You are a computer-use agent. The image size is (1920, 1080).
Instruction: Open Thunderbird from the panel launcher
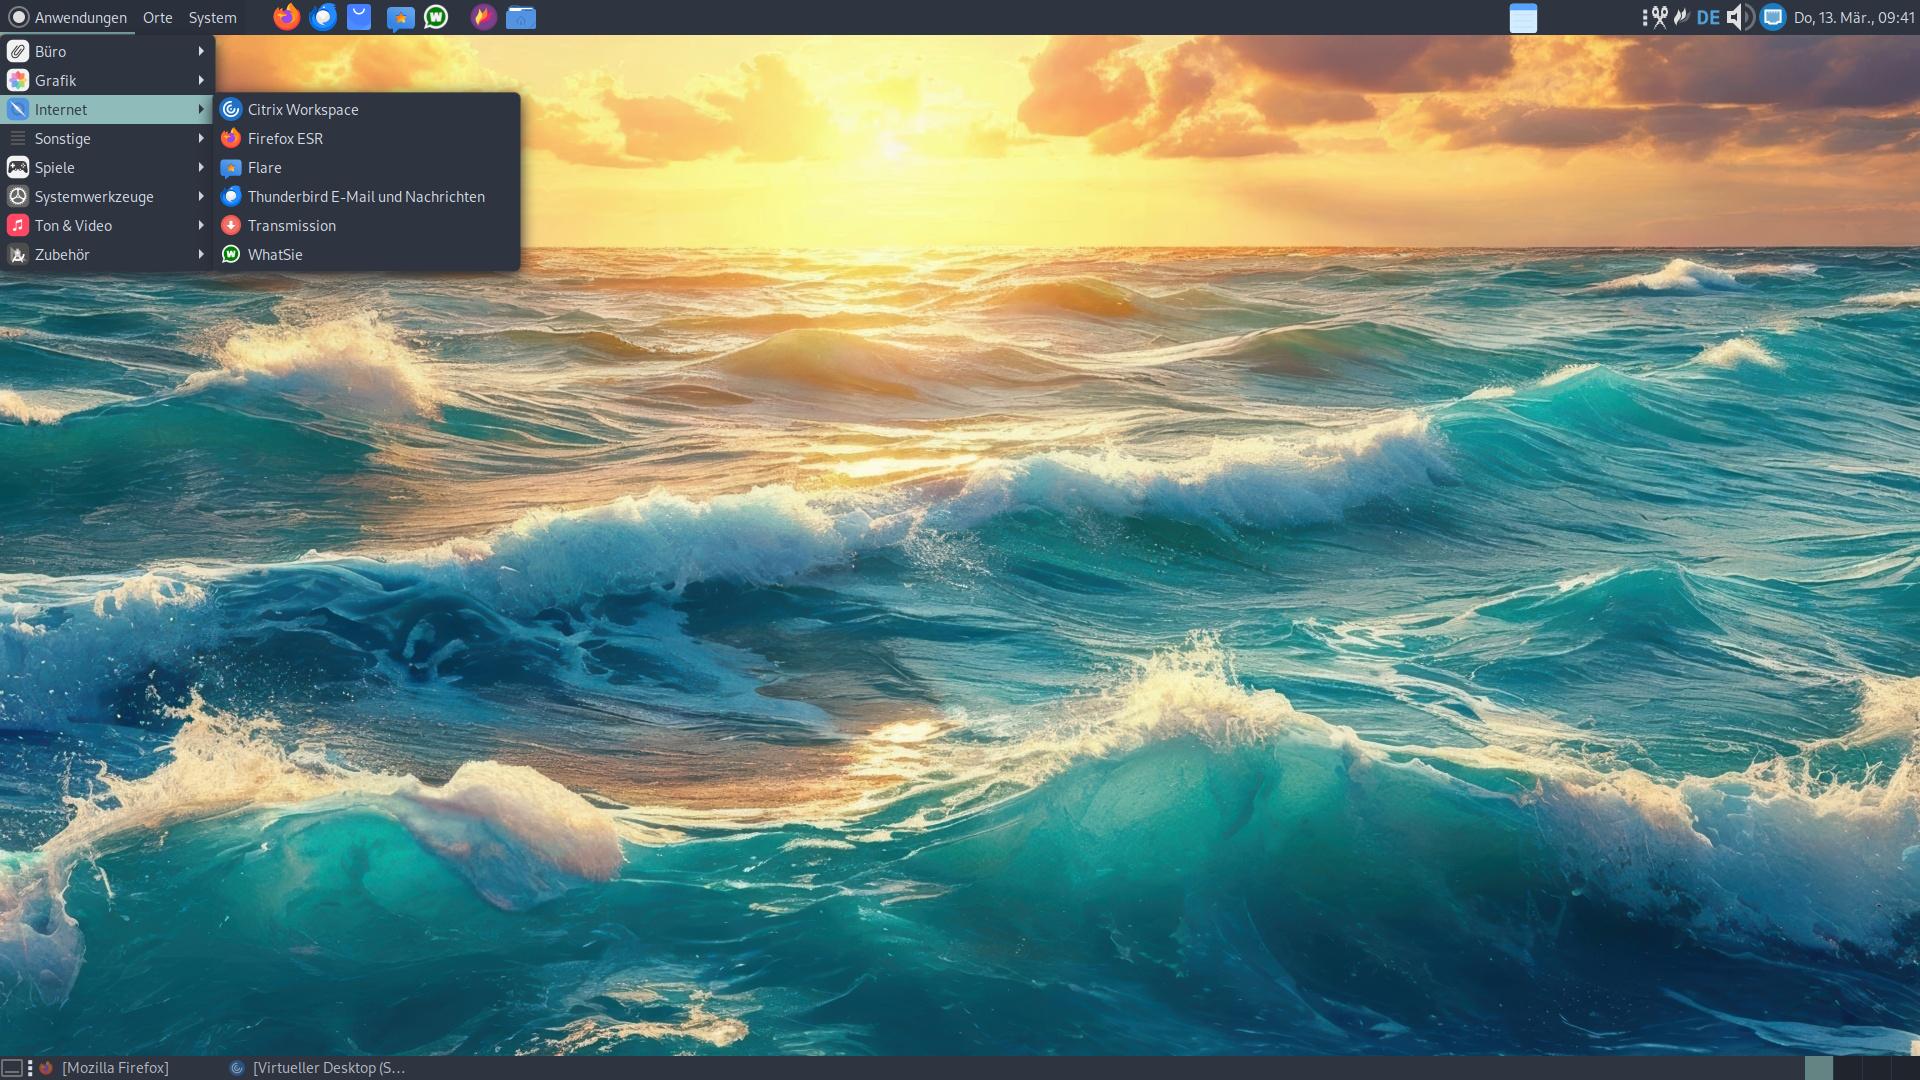(x=323, y=17)
